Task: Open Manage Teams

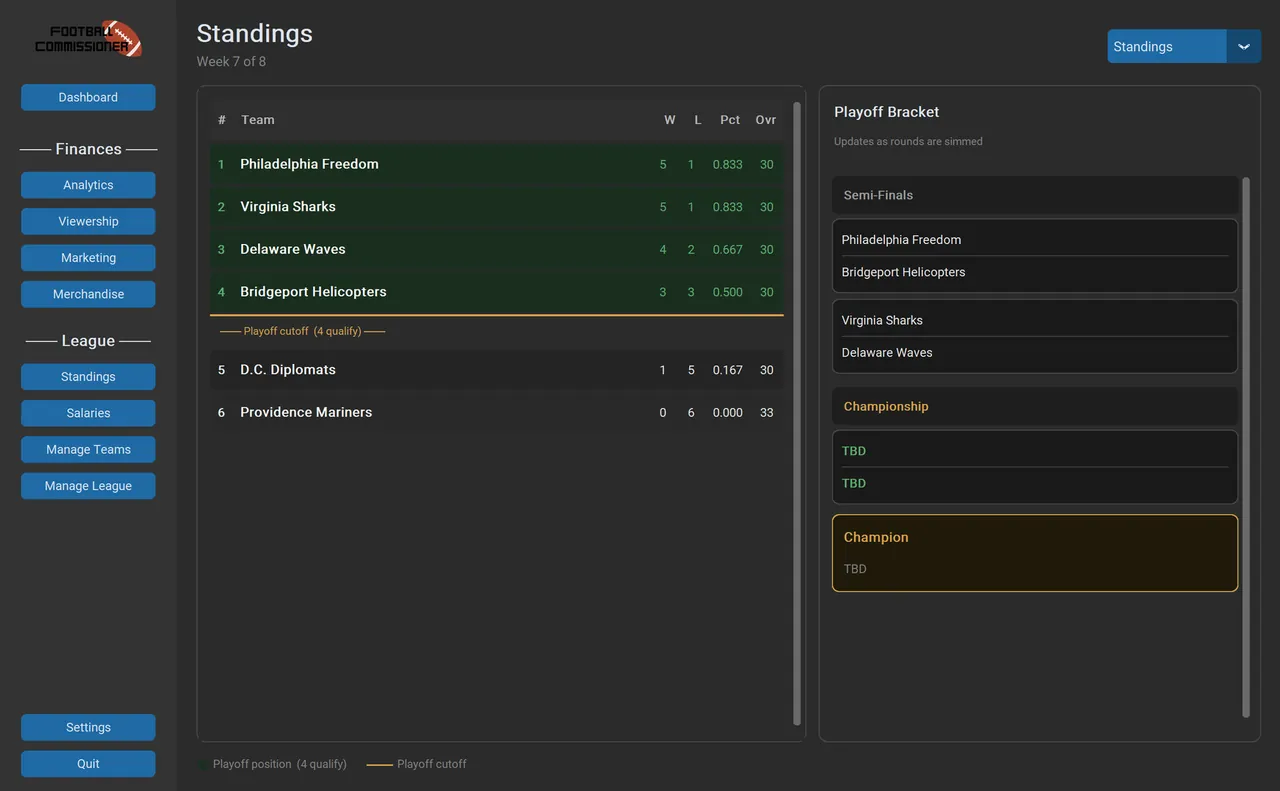Action: pos(88,450)
